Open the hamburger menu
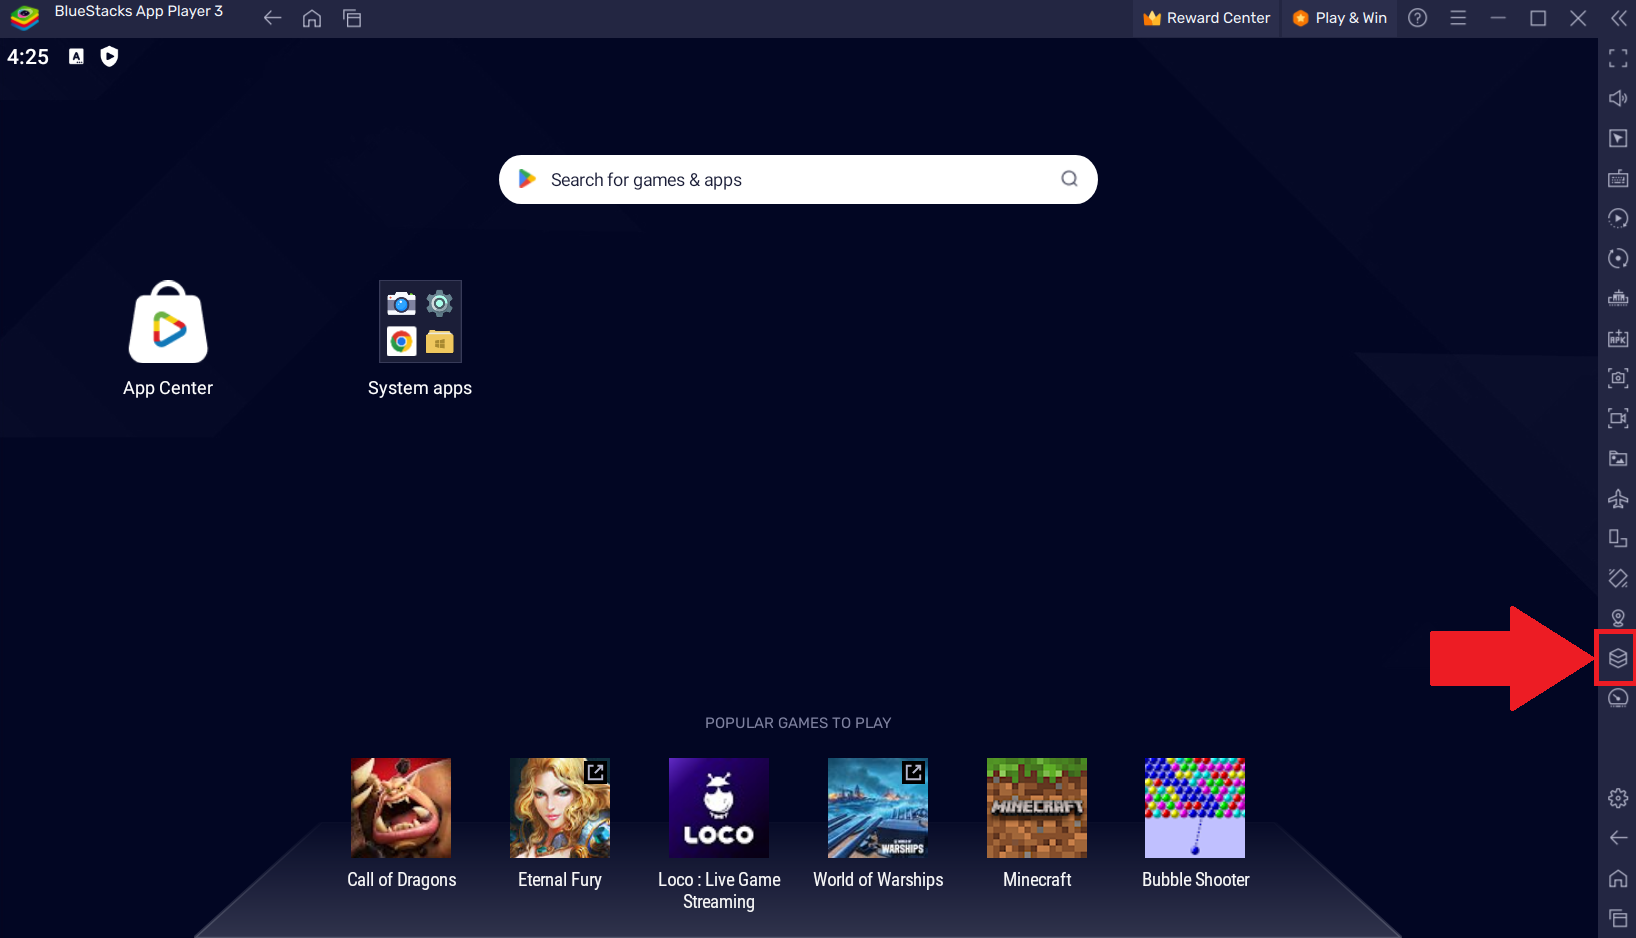This screenshot has width=1636, height=938. coord(1458,17)
